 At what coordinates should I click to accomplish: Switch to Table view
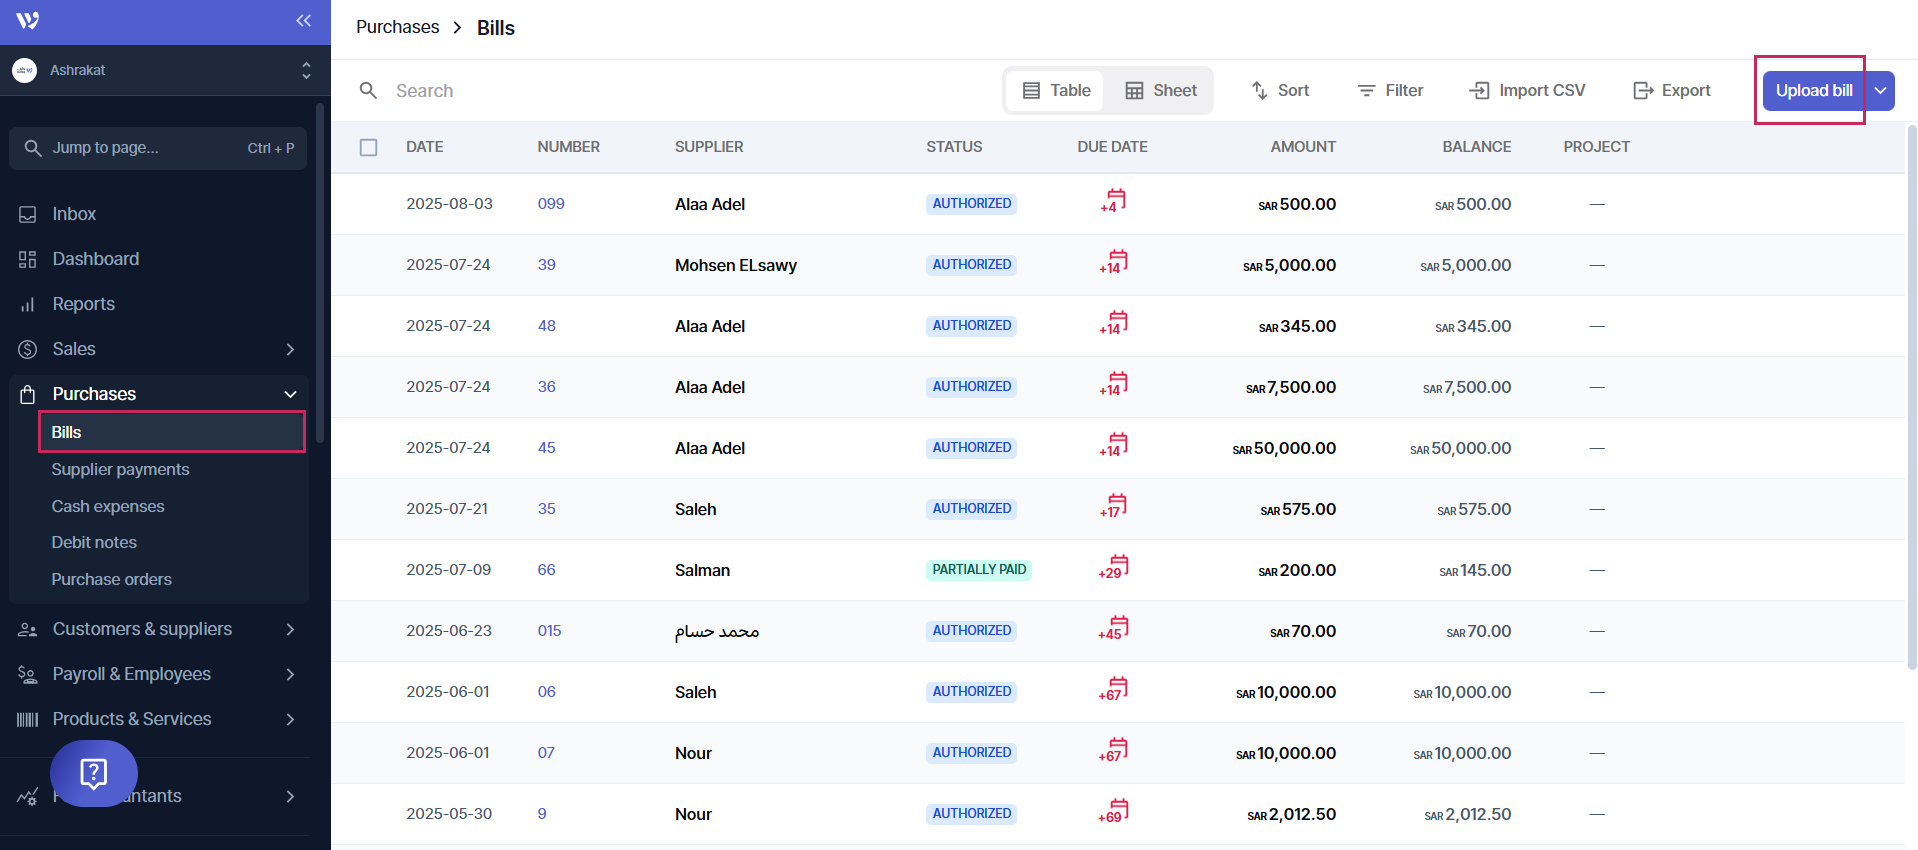click(1056, 91)
